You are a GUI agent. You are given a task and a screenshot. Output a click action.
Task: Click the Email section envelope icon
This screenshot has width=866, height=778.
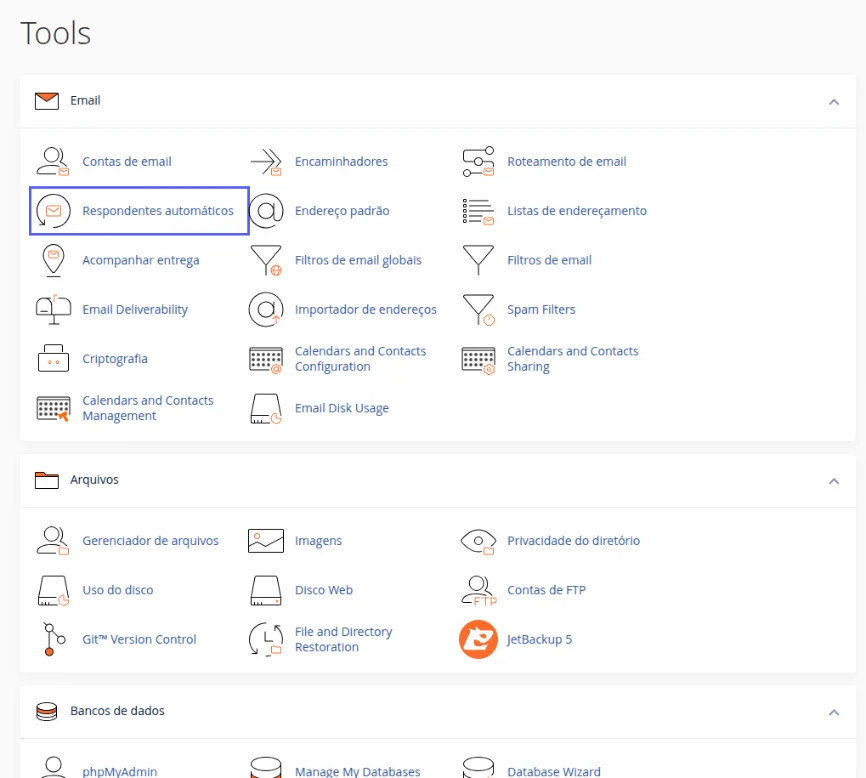[x=47, y=101]
